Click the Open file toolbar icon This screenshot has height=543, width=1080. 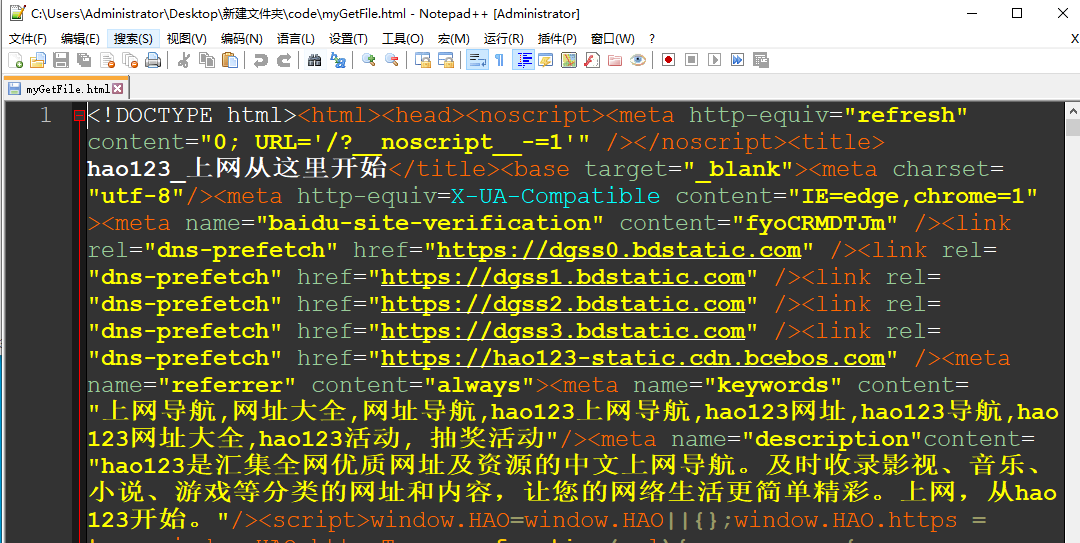tap(38, 60)
